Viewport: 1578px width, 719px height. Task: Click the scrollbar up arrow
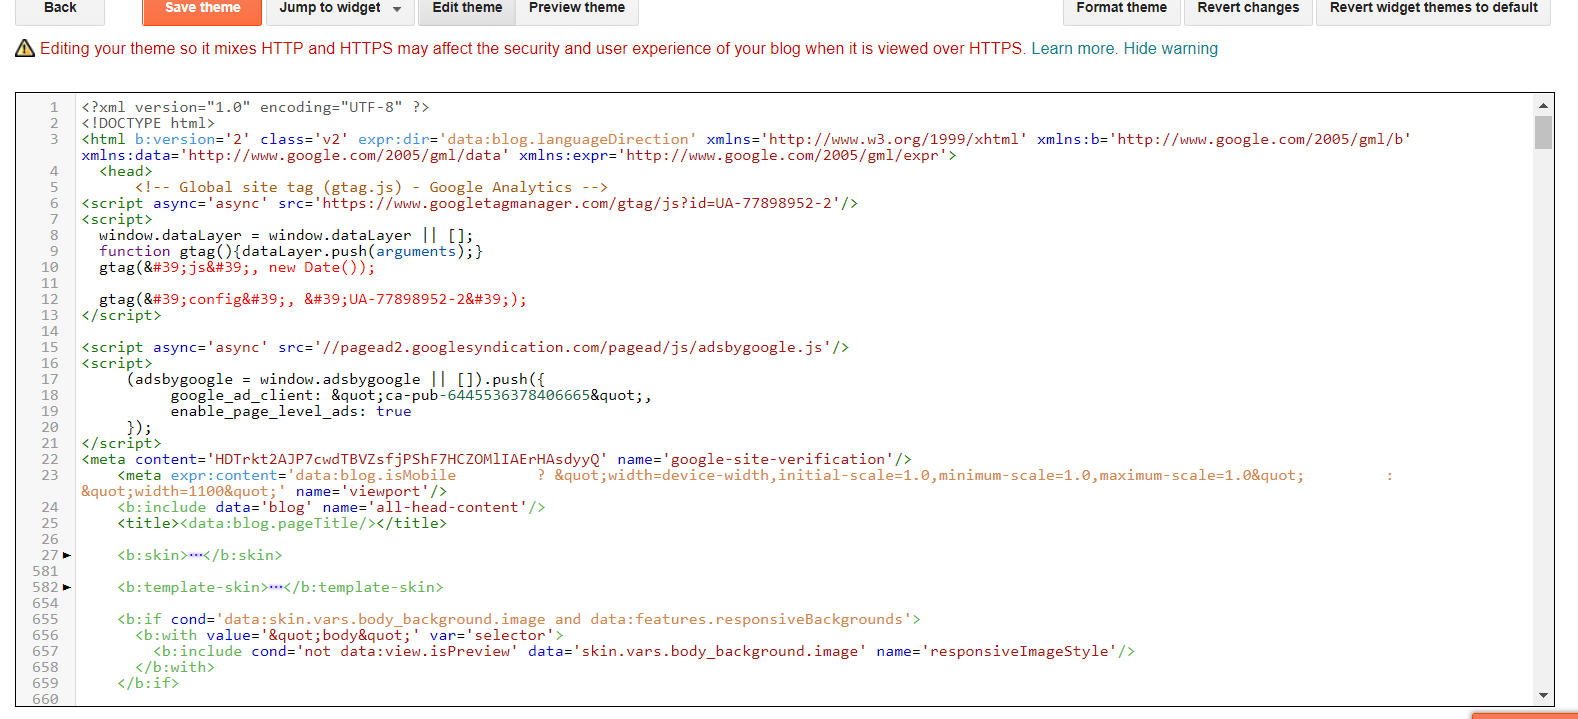(x=1543, y=104)
